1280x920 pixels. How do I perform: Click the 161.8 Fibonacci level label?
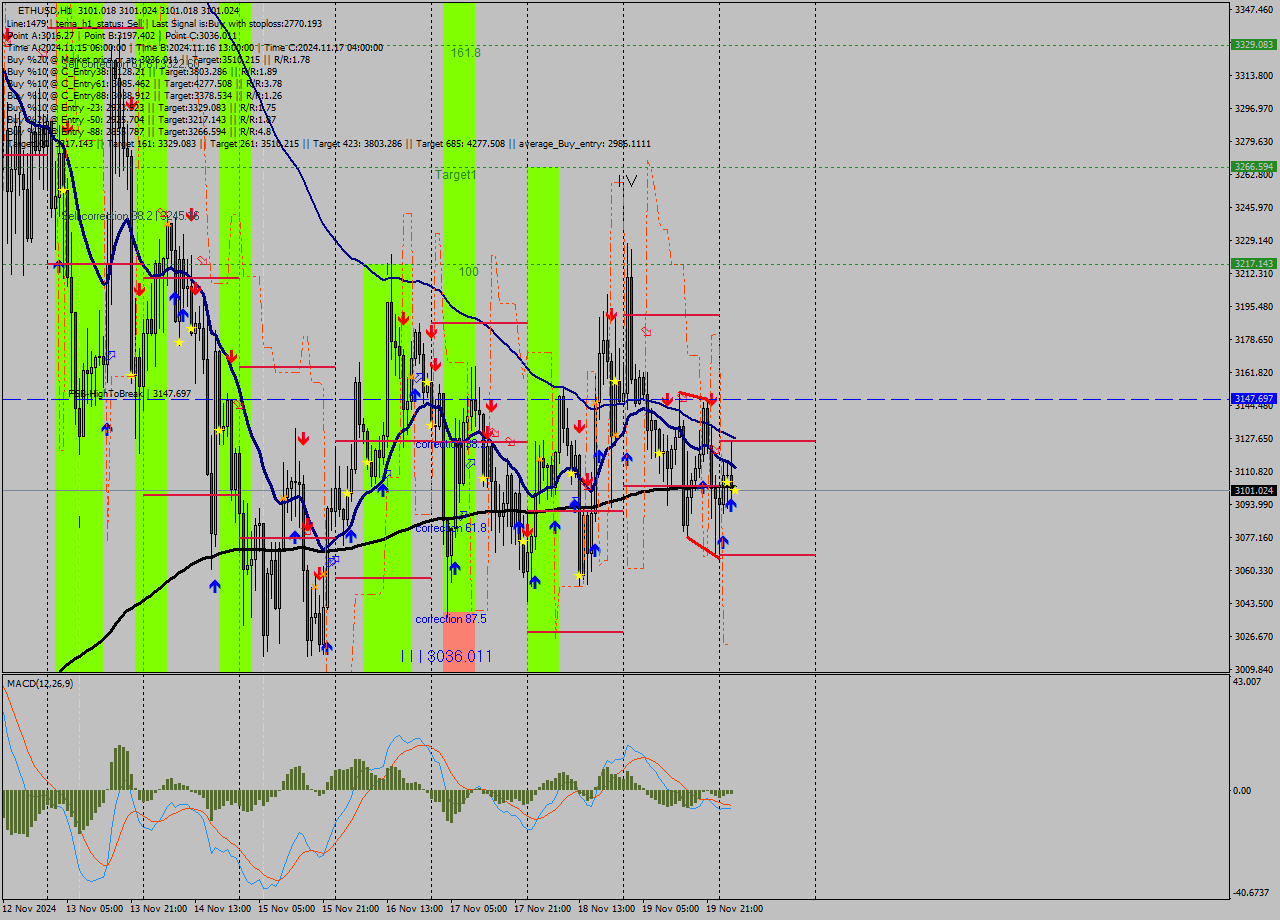[465, 52]
